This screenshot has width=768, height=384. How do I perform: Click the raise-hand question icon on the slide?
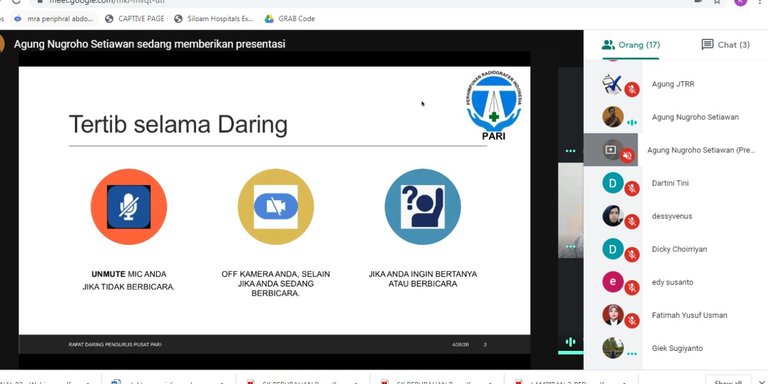[423, 207]
